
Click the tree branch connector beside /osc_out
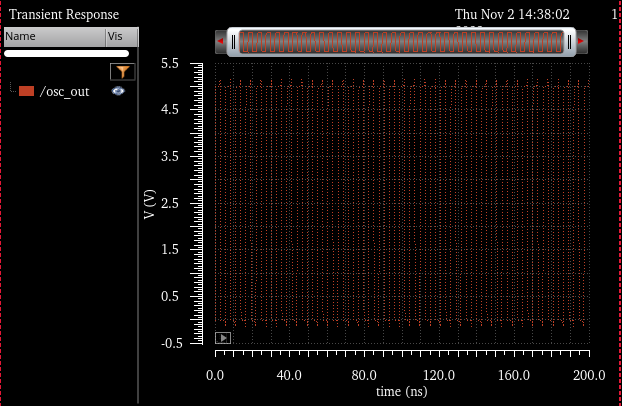coord(13,90)
